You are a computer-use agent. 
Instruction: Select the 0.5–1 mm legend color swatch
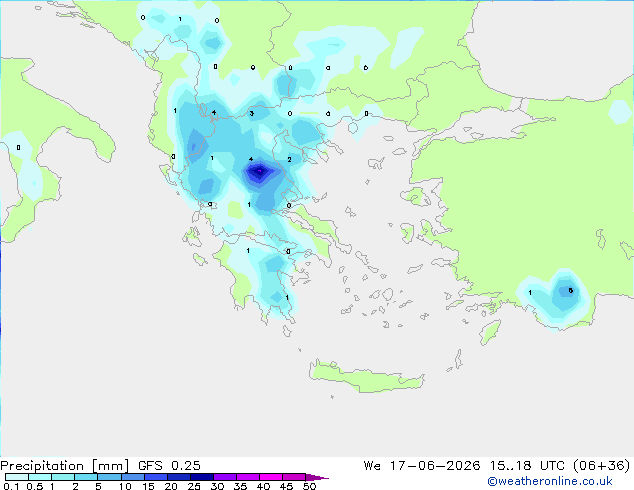point(40,477)
